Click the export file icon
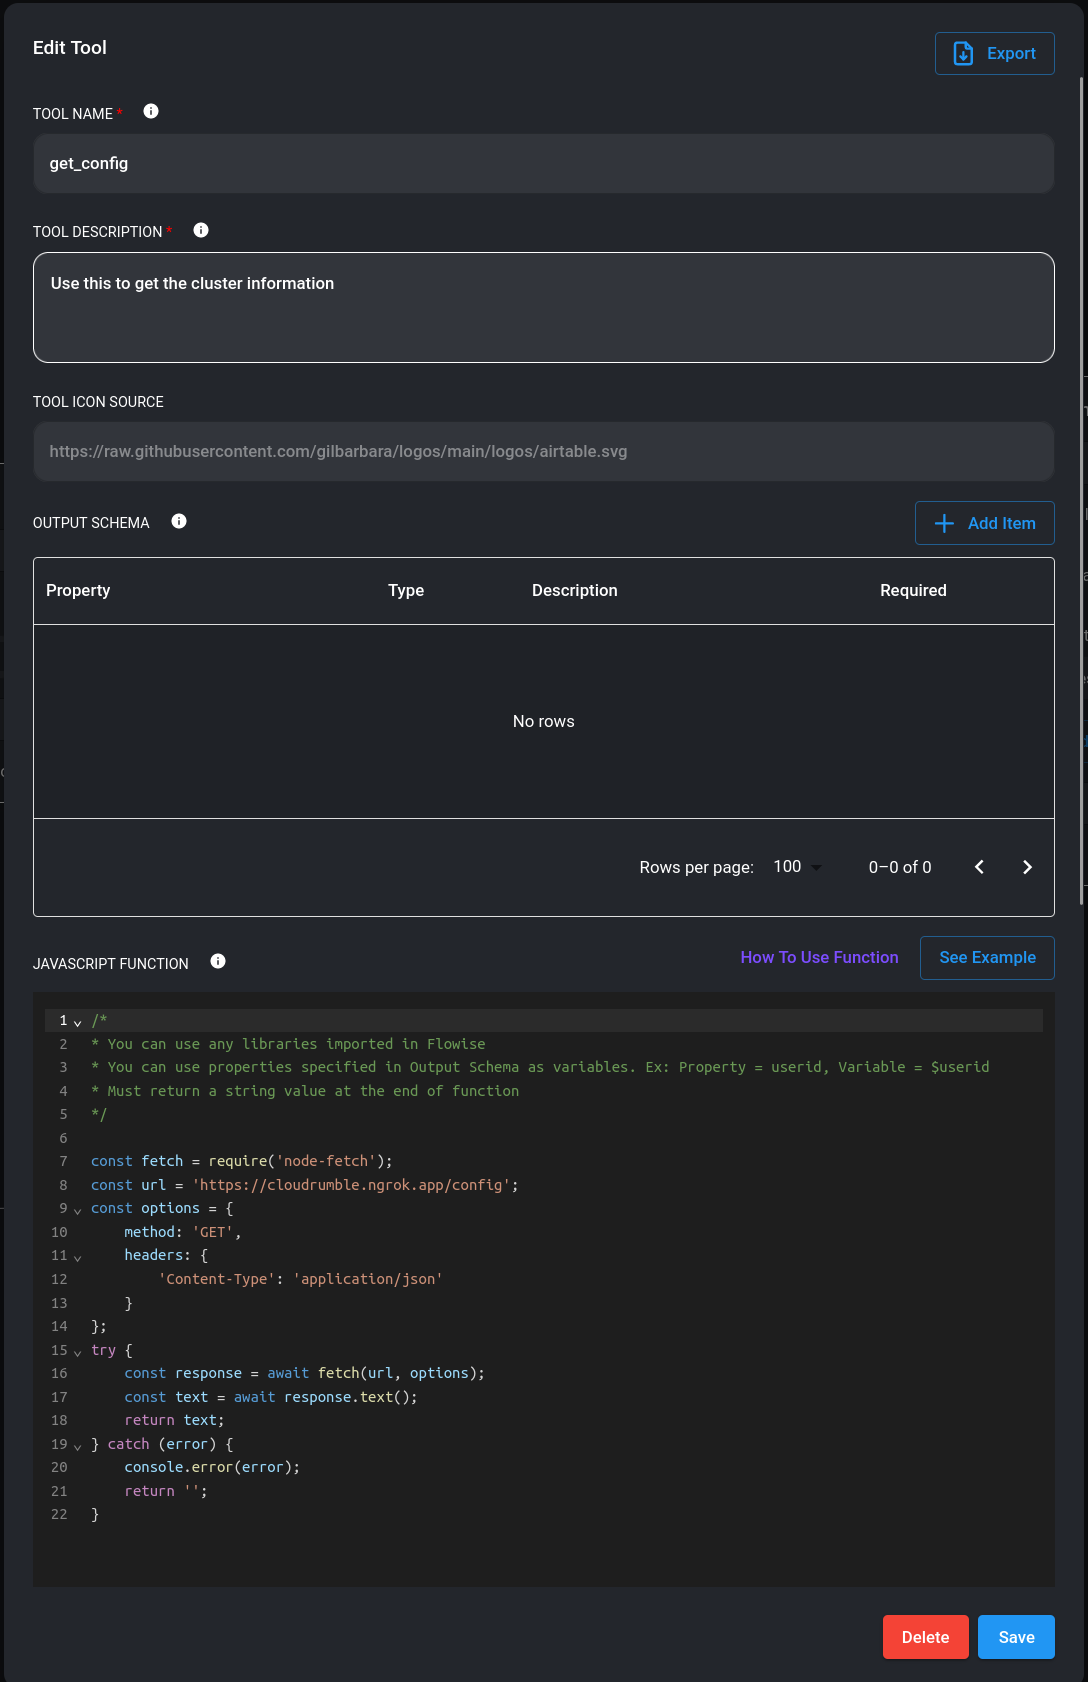Image resolution: width=1088 pixels, height=1682 pixels. (x=963, y=54)
